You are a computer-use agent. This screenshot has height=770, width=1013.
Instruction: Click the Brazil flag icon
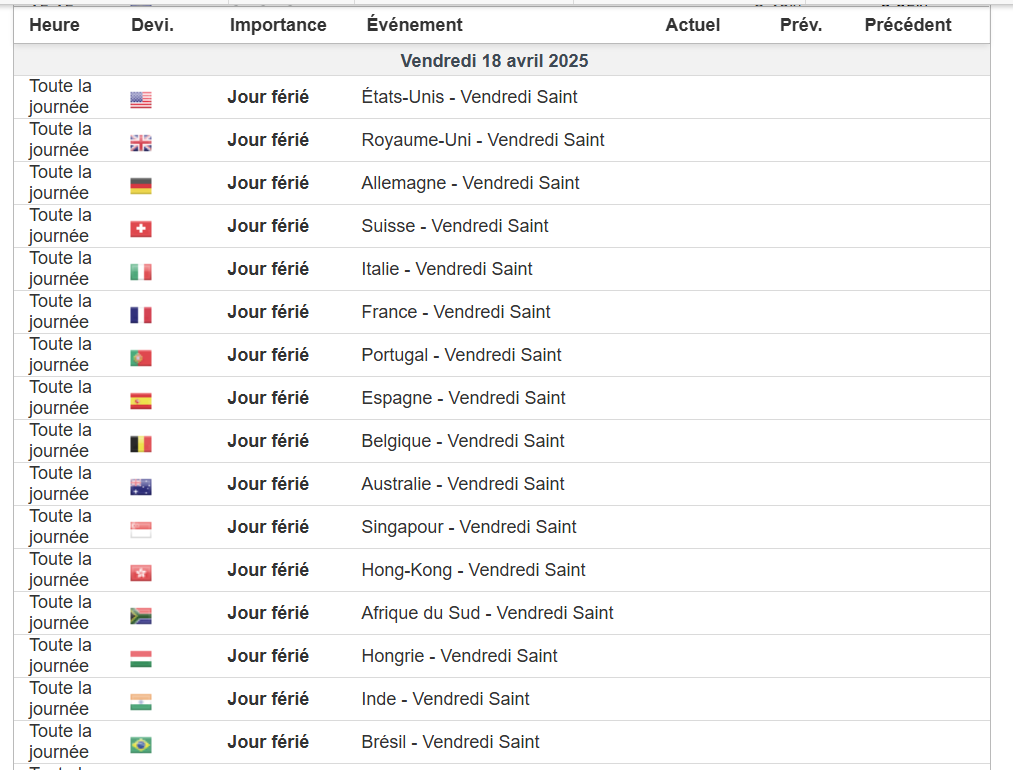pos(141,745)
